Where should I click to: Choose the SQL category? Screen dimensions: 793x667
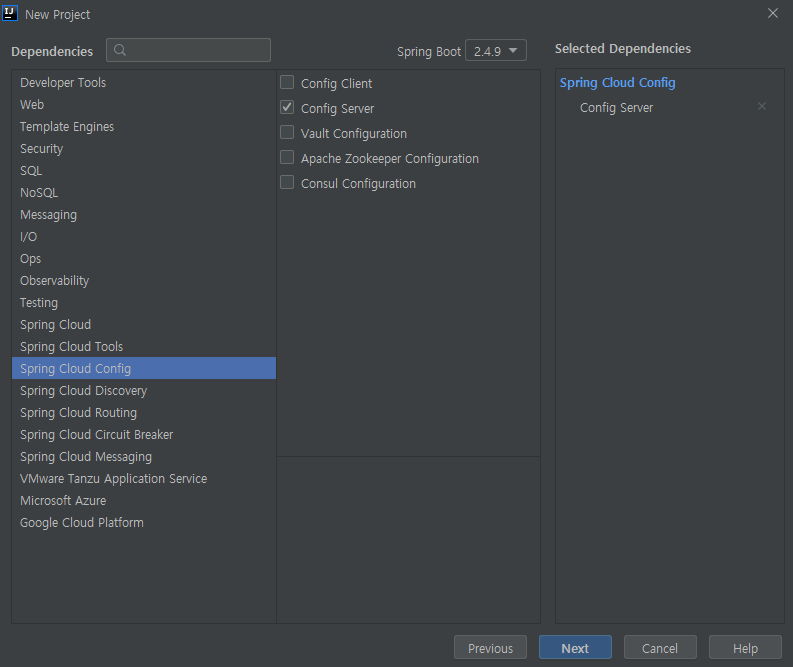(x=144, y=170)
